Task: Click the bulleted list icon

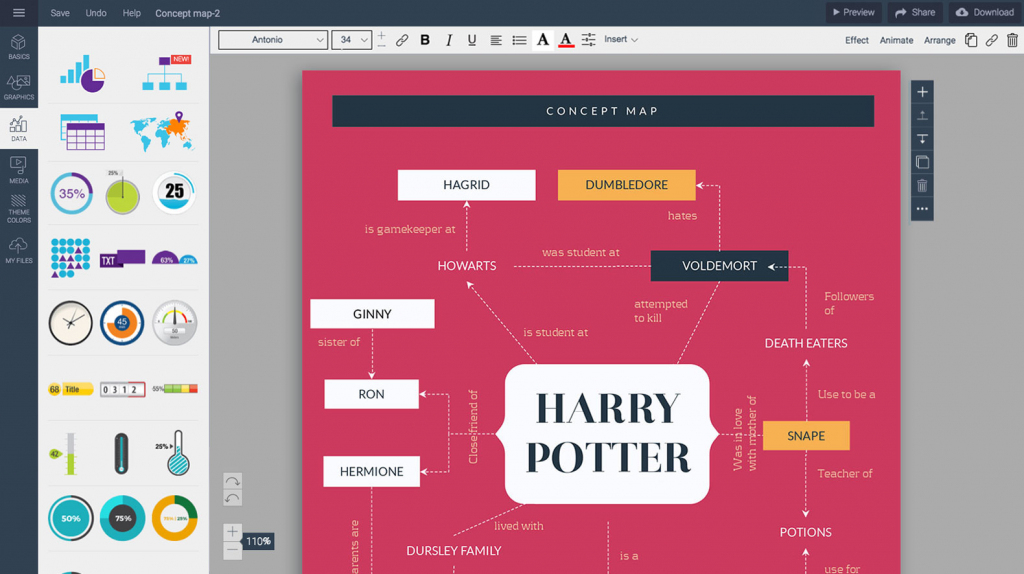Action: [519, 40]
